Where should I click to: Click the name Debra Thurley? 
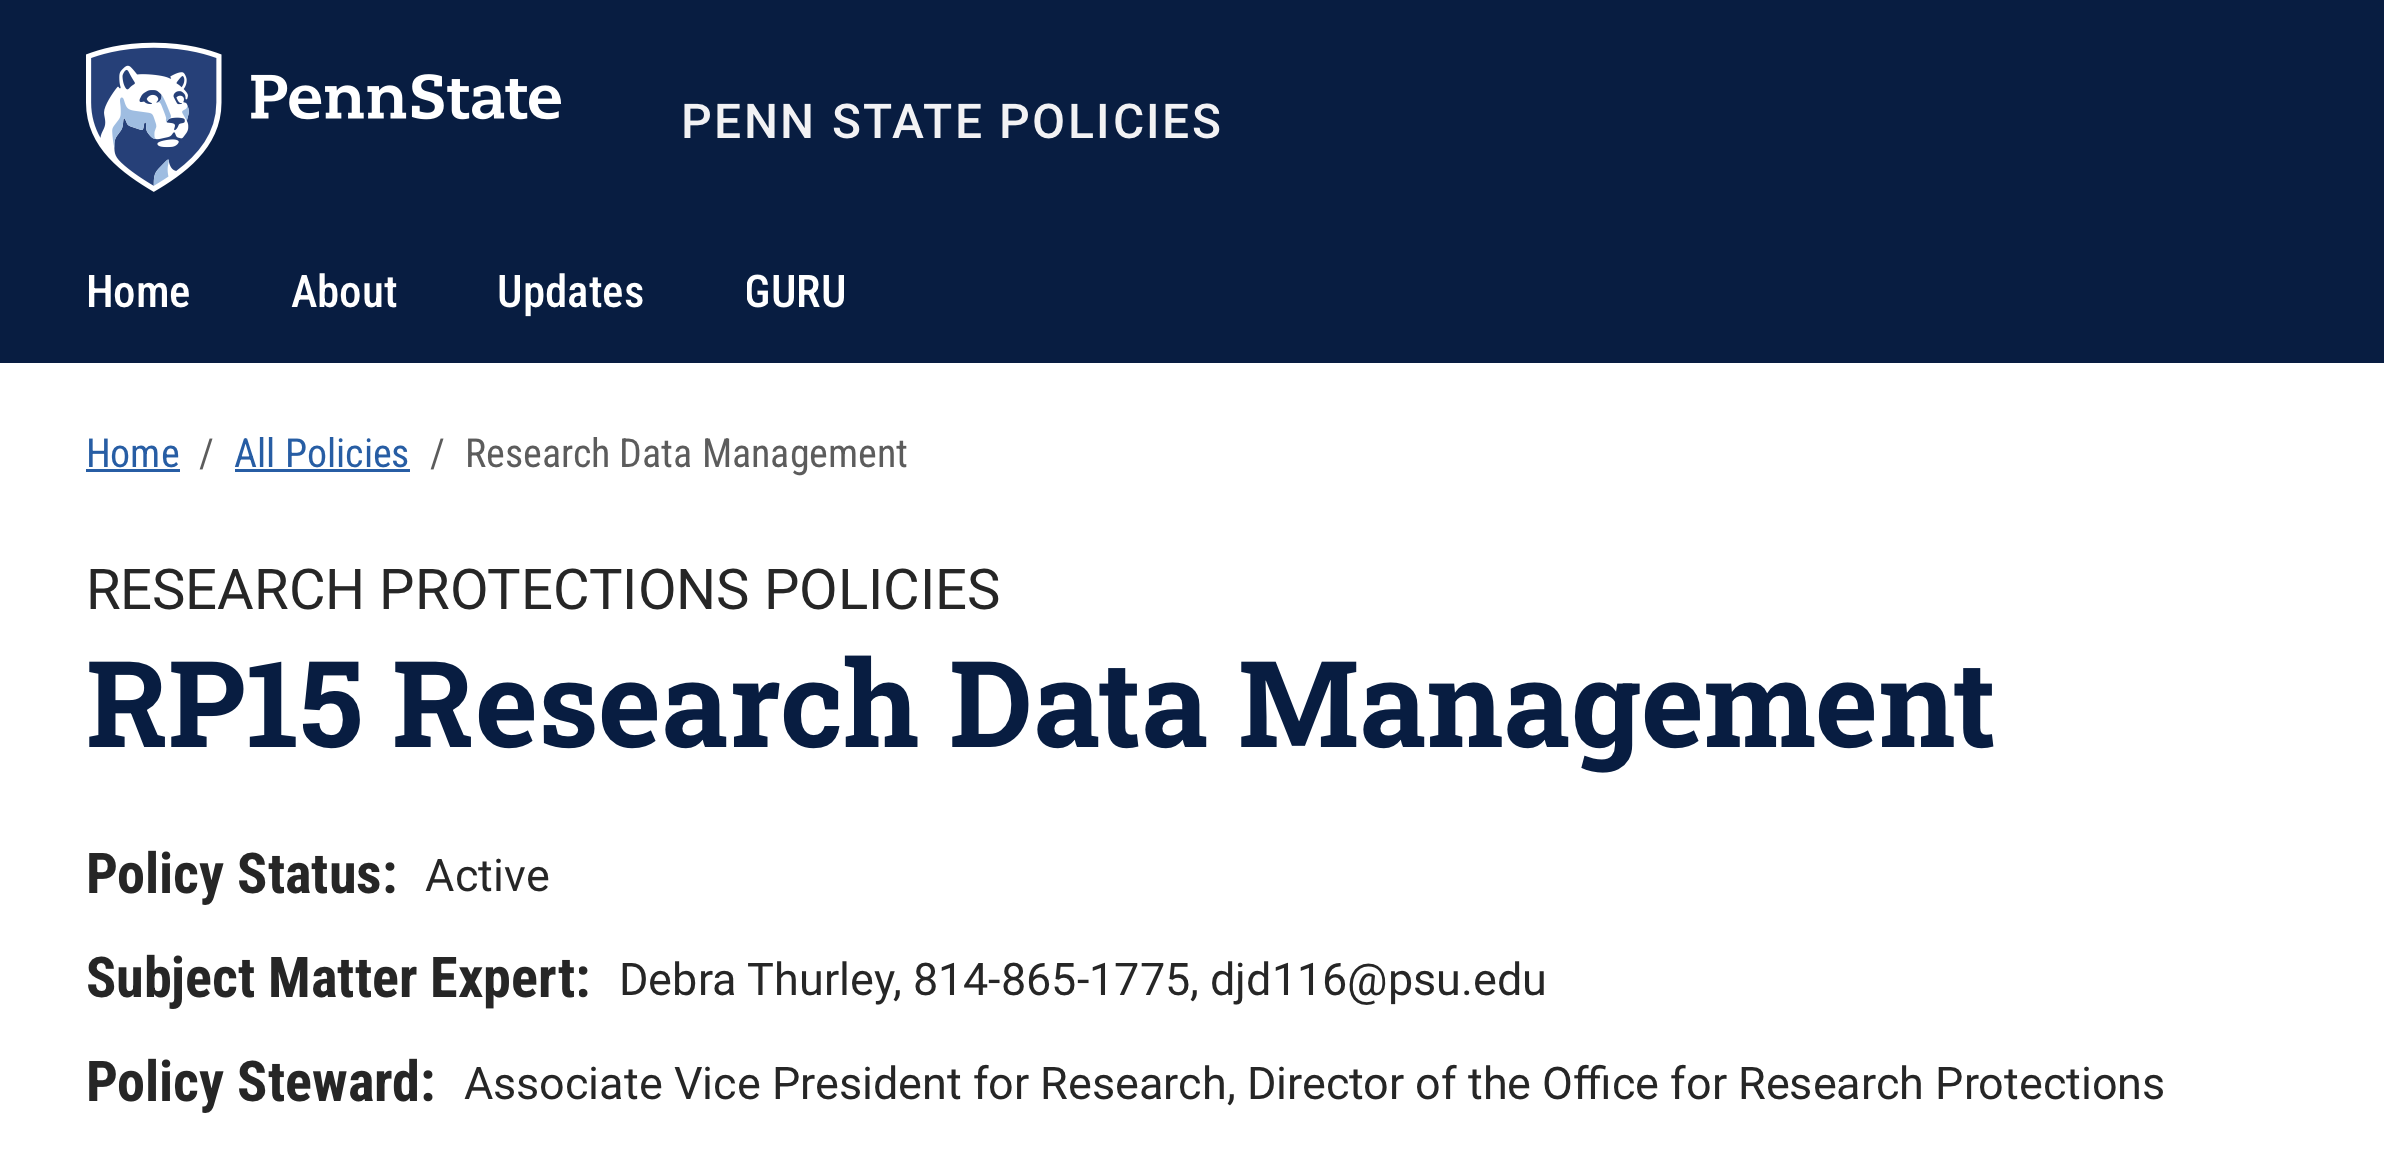pyautogui.click(x=757, y=980)
